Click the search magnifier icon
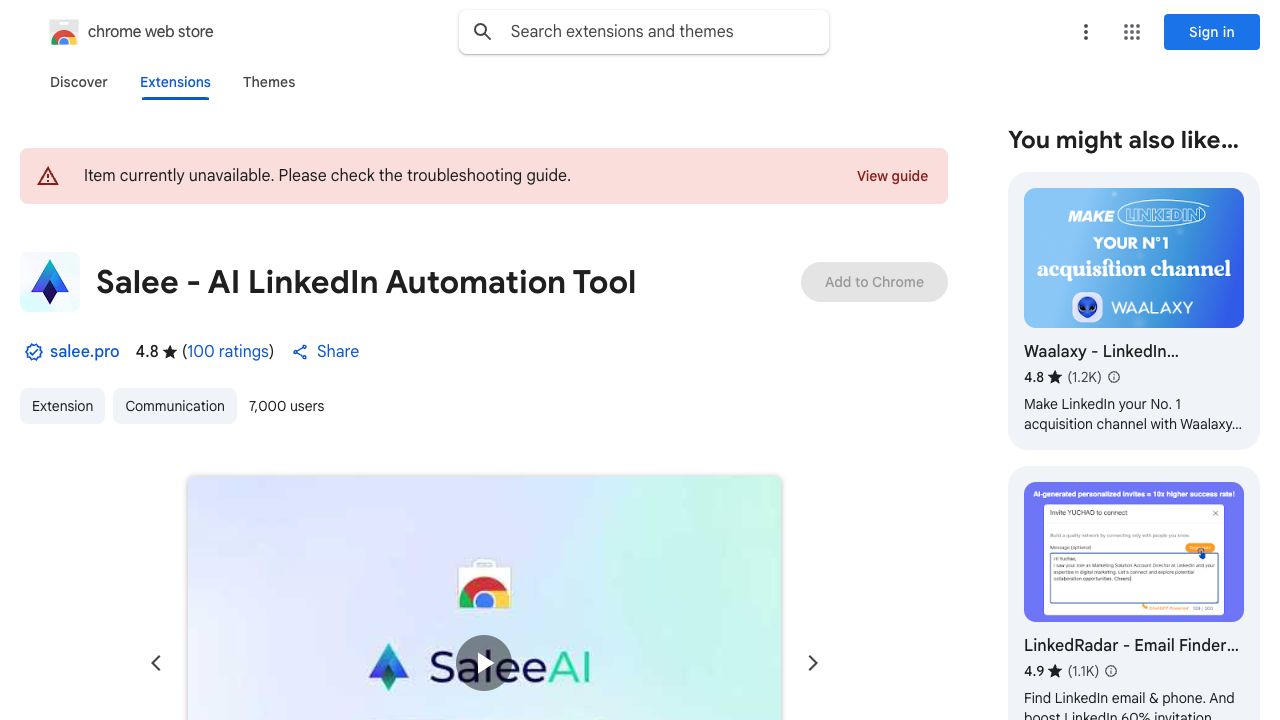This screenshot has width=1280, height=720. pos(483,32)
